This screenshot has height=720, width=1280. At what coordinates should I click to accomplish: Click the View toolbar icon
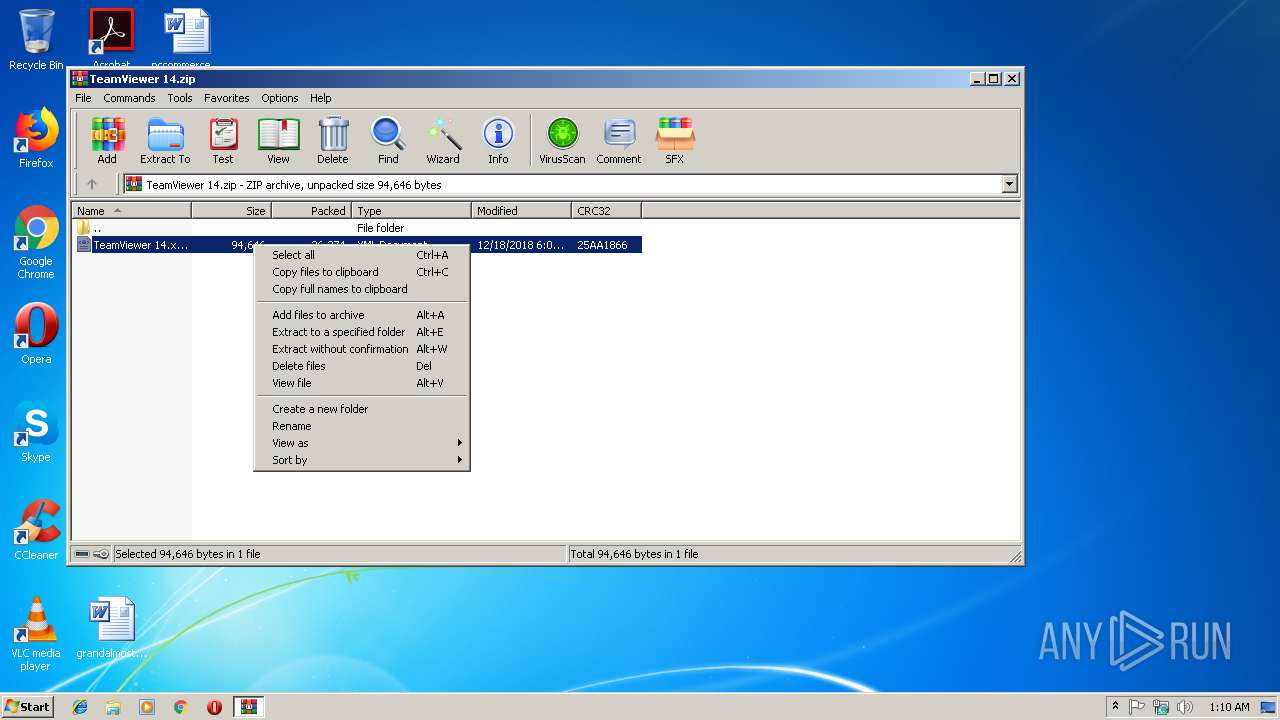coord(278,140)
